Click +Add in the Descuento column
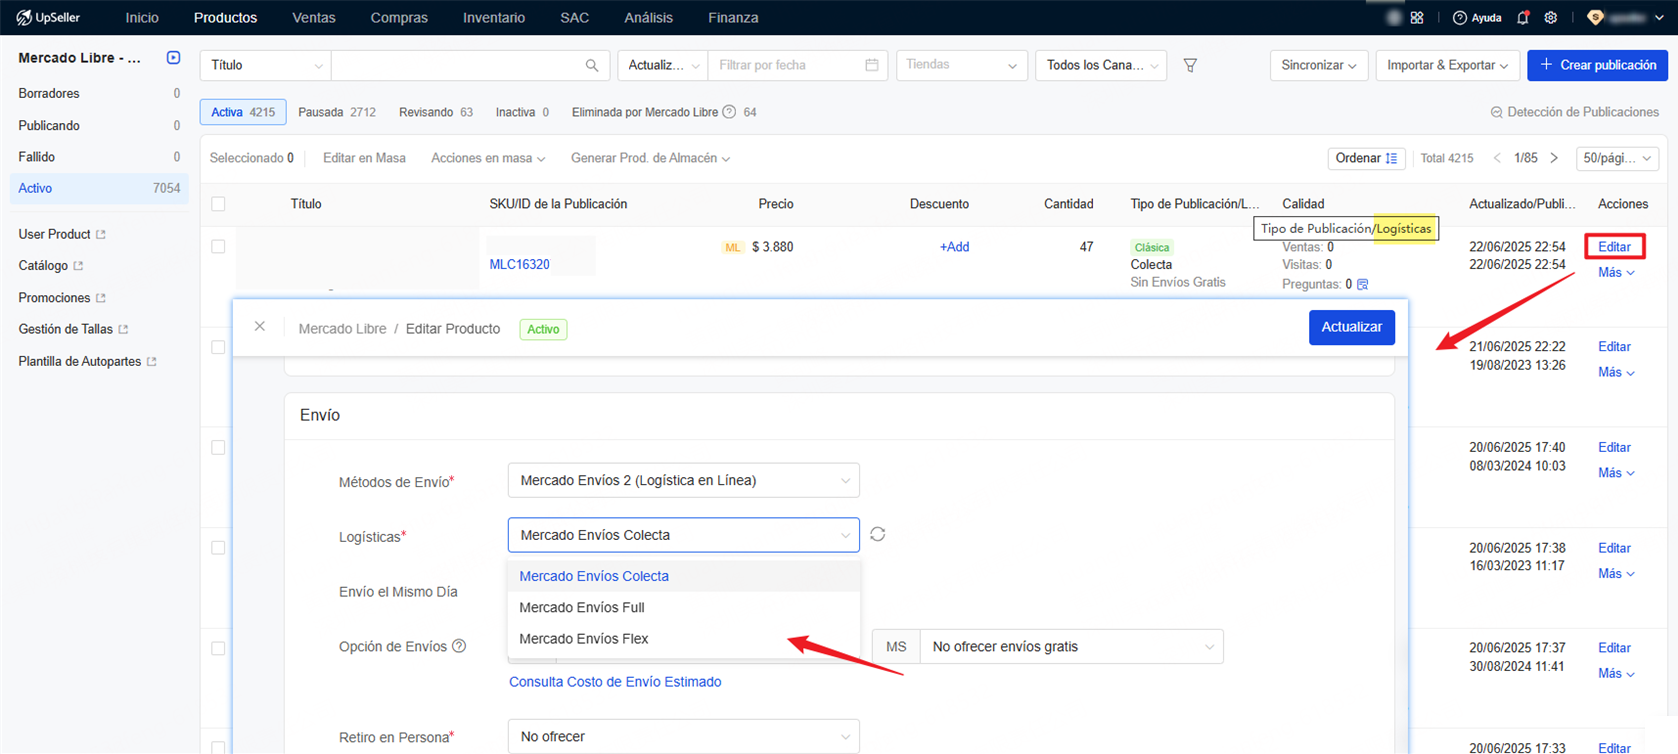1678x754 pixels. coord(954,247)
